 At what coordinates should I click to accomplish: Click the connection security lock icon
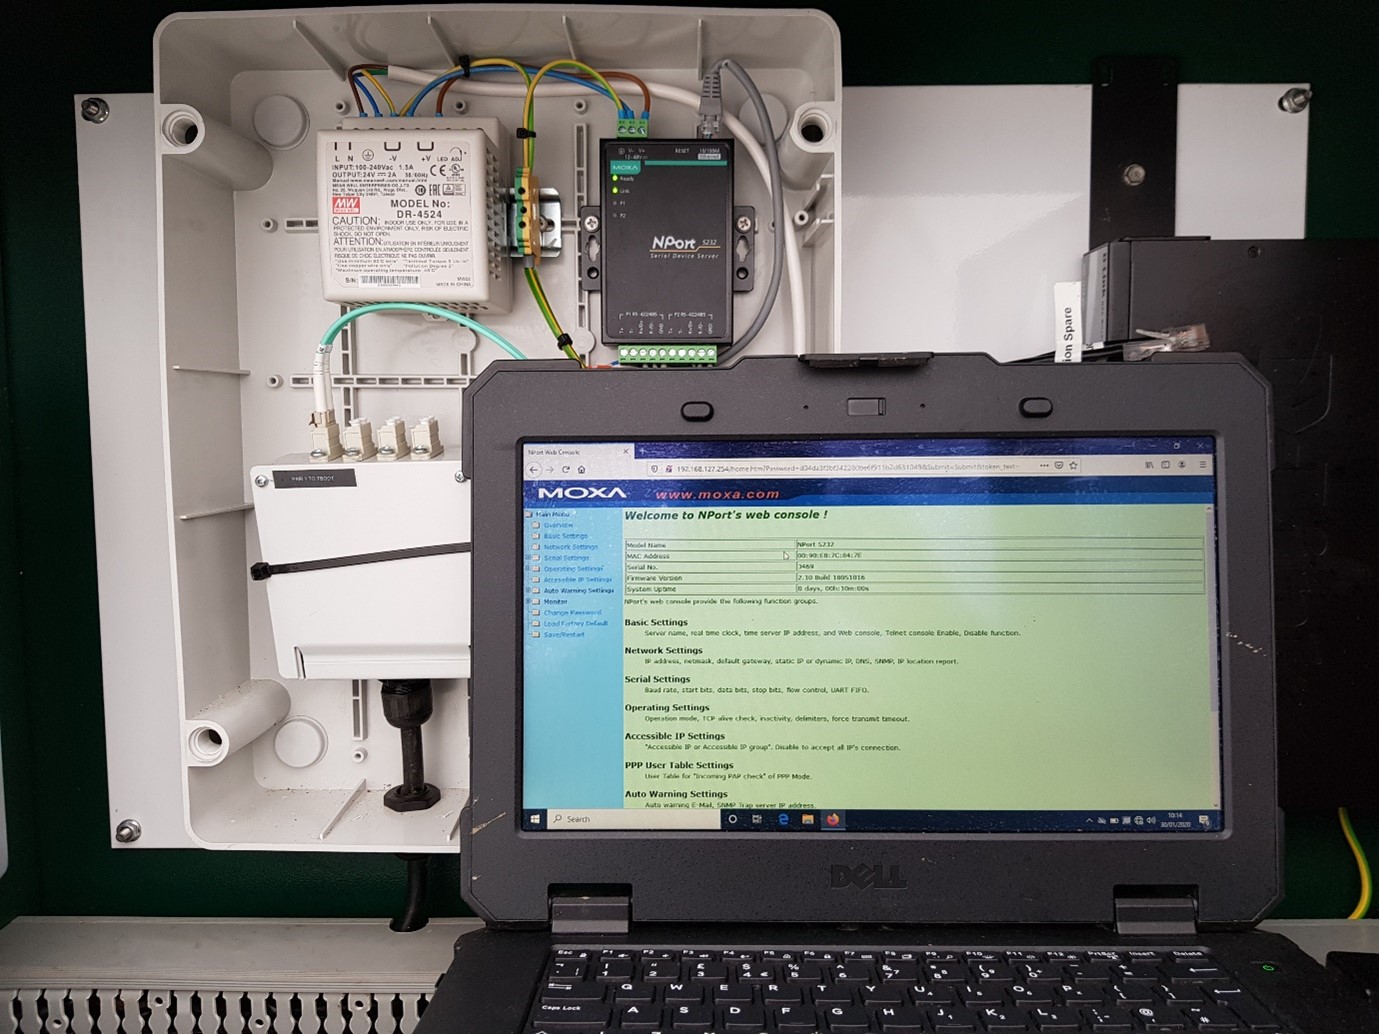pos(669,469)
